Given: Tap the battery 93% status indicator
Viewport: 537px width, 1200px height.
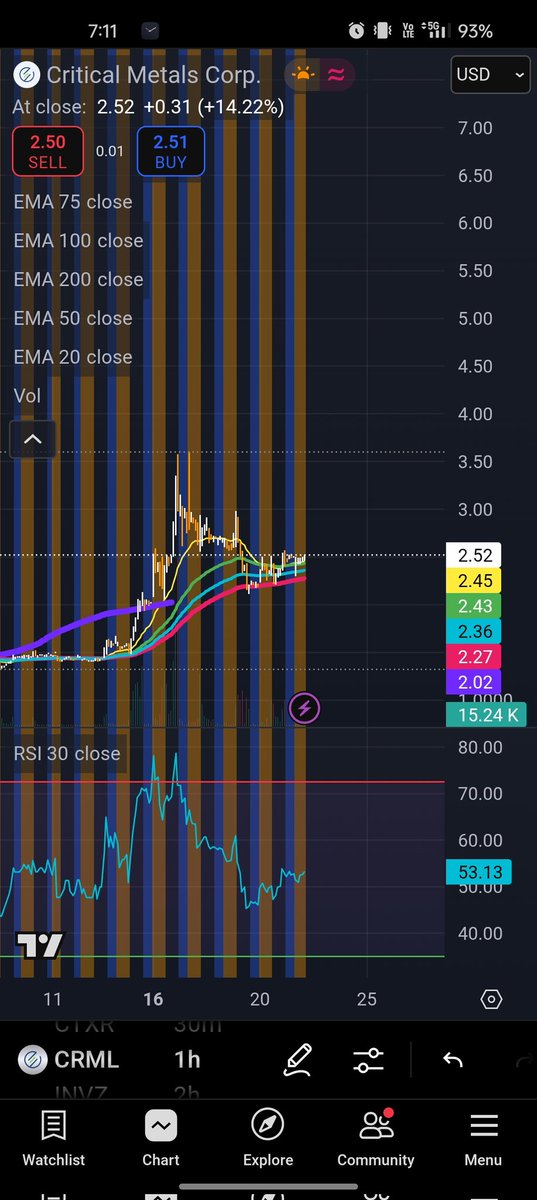Looking at the screenshot, I should (x=475, y=31).
